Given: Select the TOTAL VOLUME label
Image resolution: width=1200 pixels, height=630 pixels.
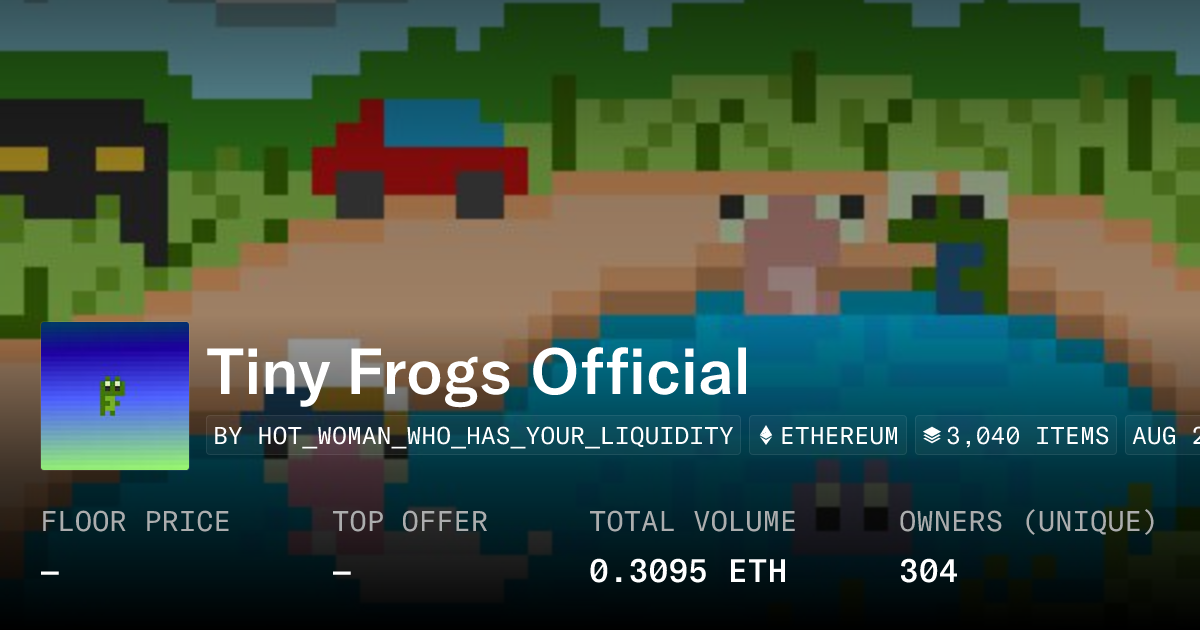Looking at the screenshot, I should [692, 522].
